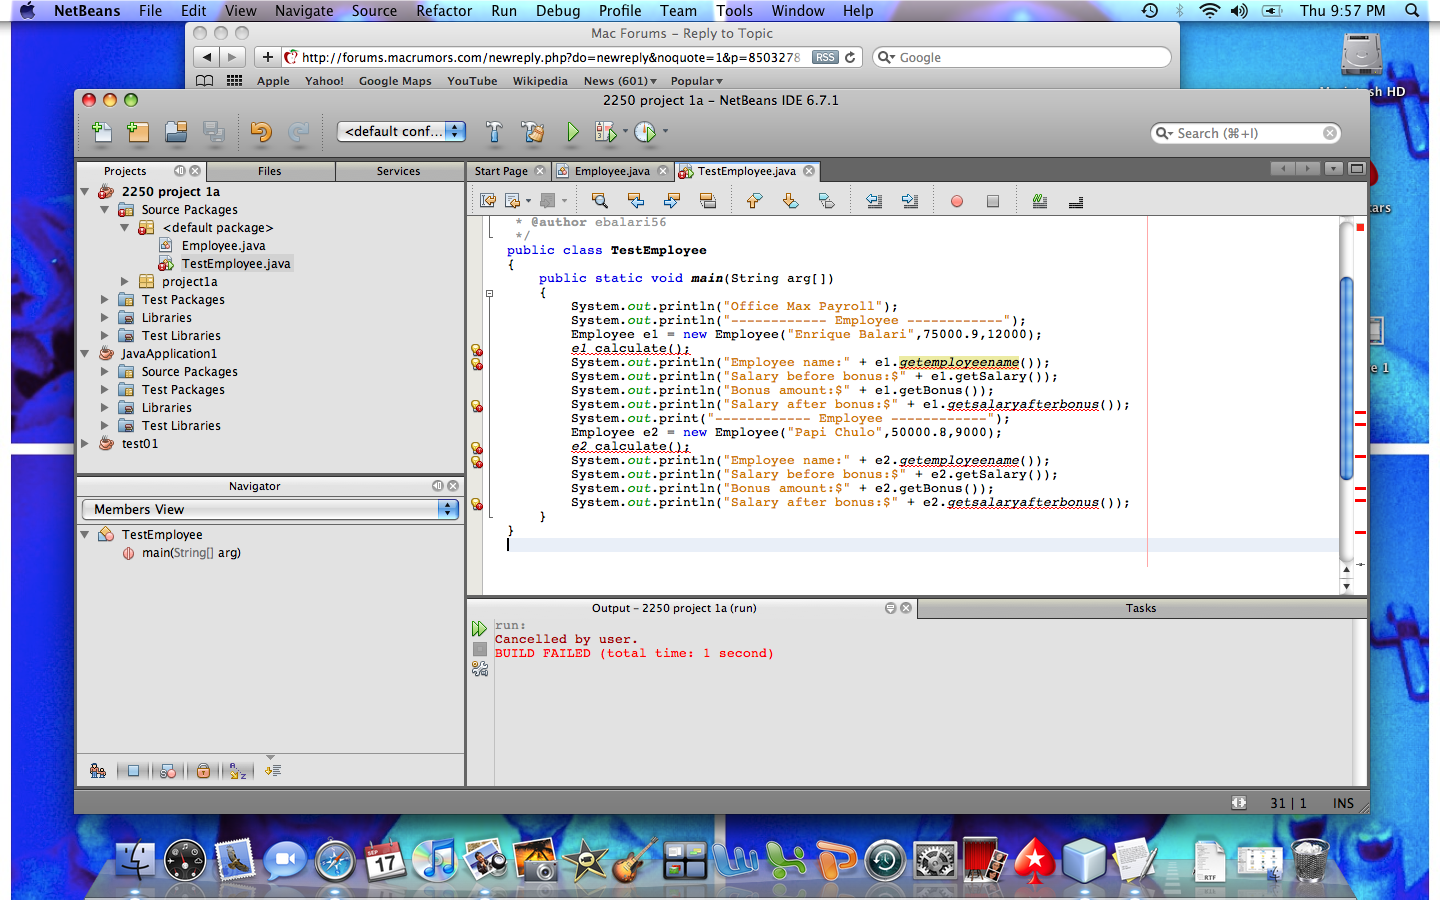Click the macOS volume icon

click(x=1239, y=11)
